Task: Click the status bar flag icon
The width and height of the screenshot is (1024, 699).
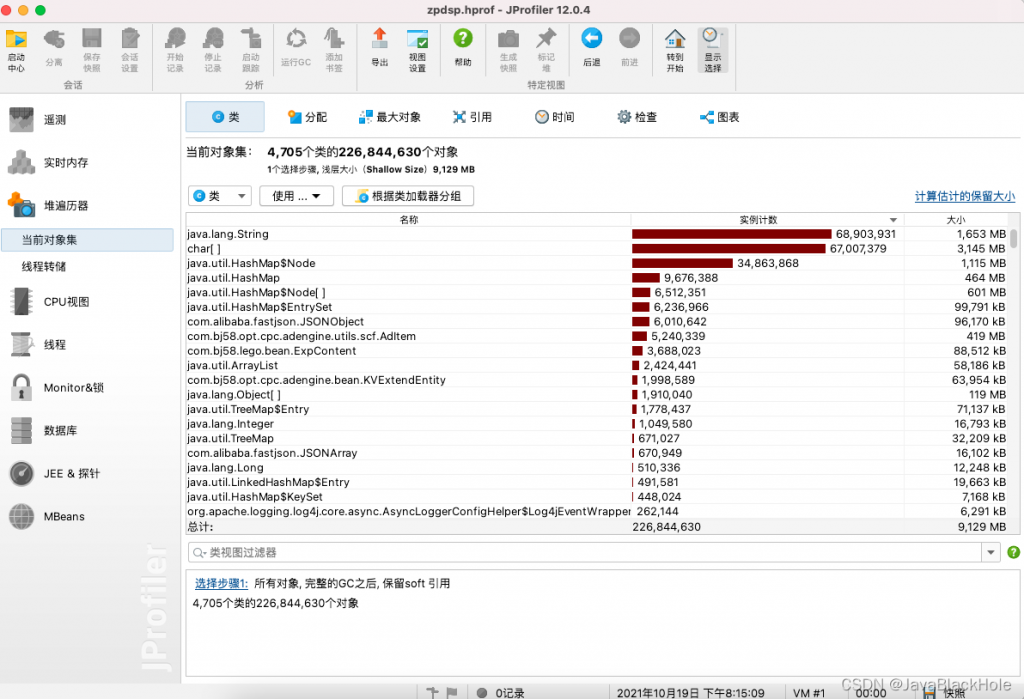Action: (x=452, y=692)
